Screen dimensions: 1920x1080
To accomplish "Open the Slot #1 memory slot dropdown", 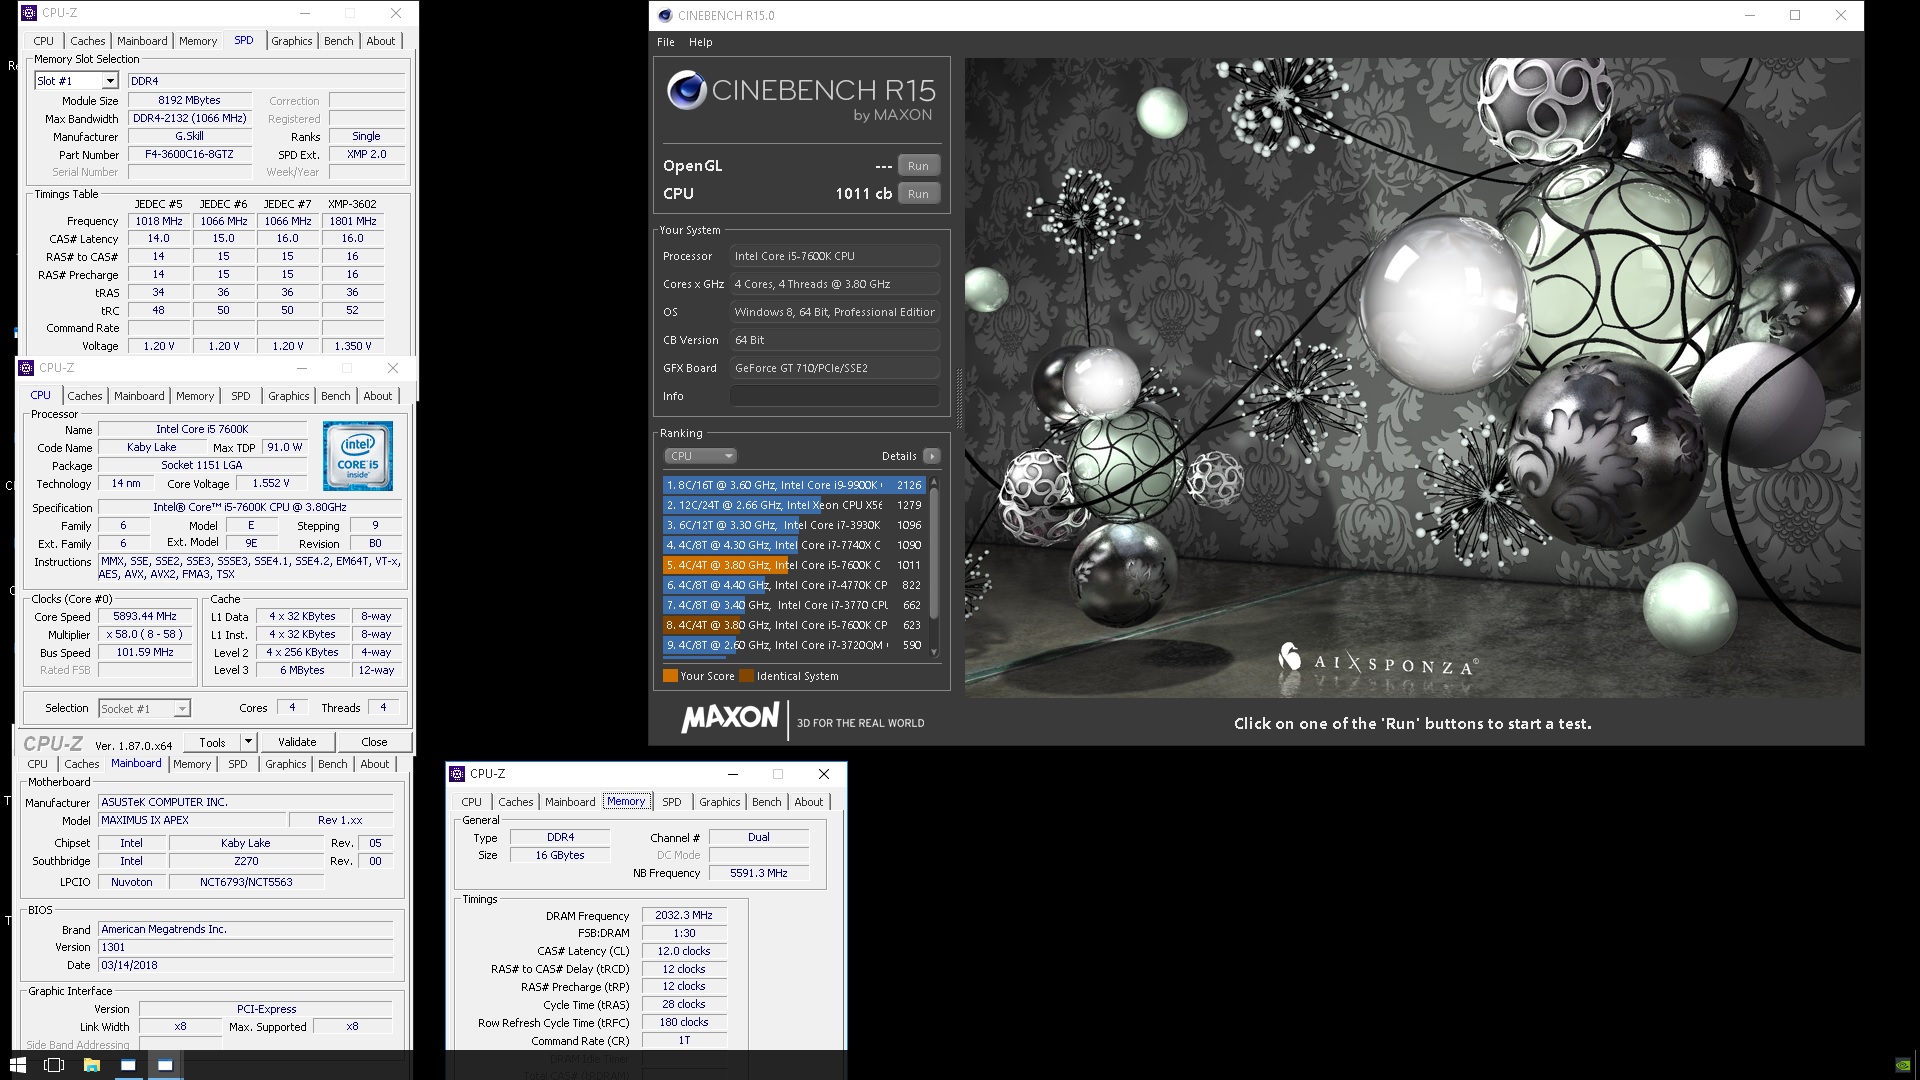I will pyautogui.click(x=110, y=81).
